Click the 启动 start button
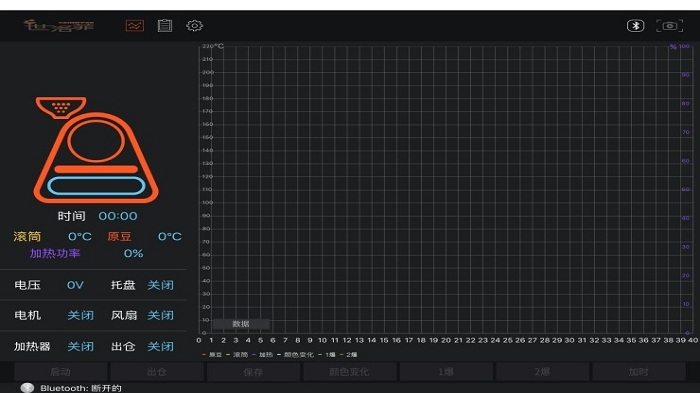The image size is (700, 393). pyautogui.click(x=61, y=372)
